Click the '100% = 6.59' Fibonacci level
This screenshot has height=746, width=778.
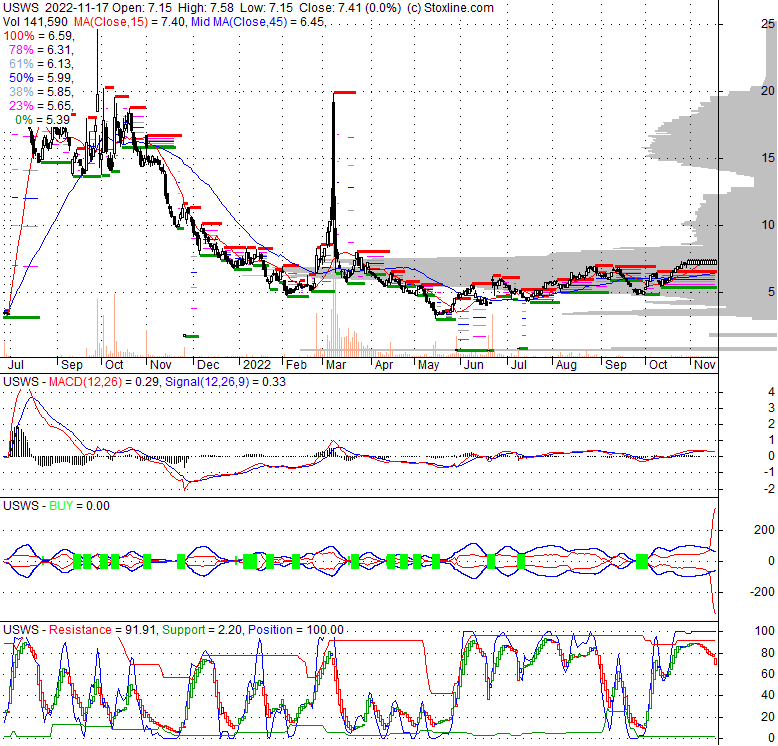coord(38,36)
